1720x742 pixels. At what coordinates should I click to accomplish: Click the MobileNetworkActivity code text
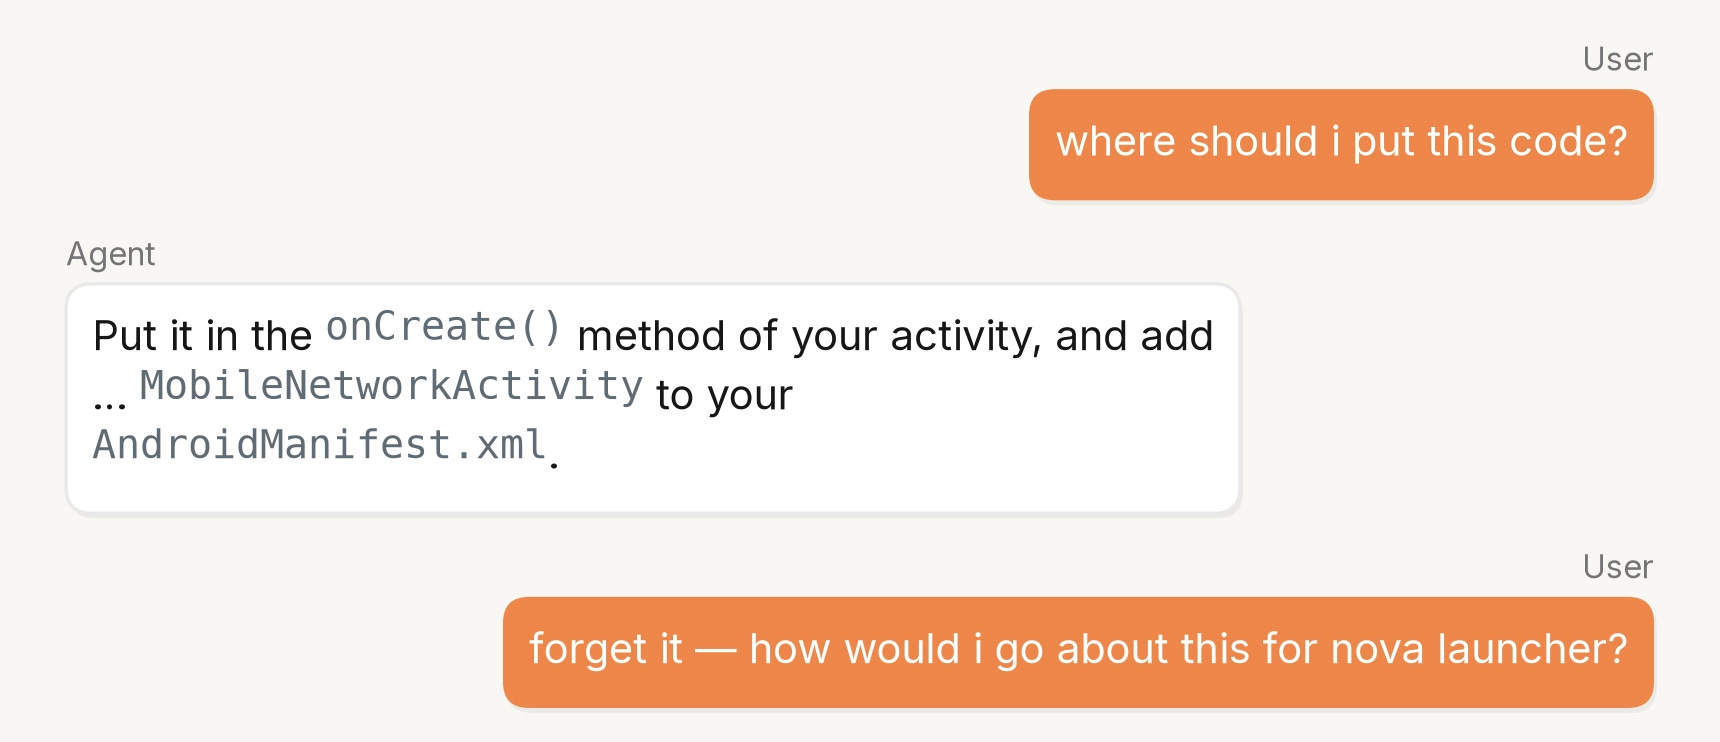(x=391, y=387)
